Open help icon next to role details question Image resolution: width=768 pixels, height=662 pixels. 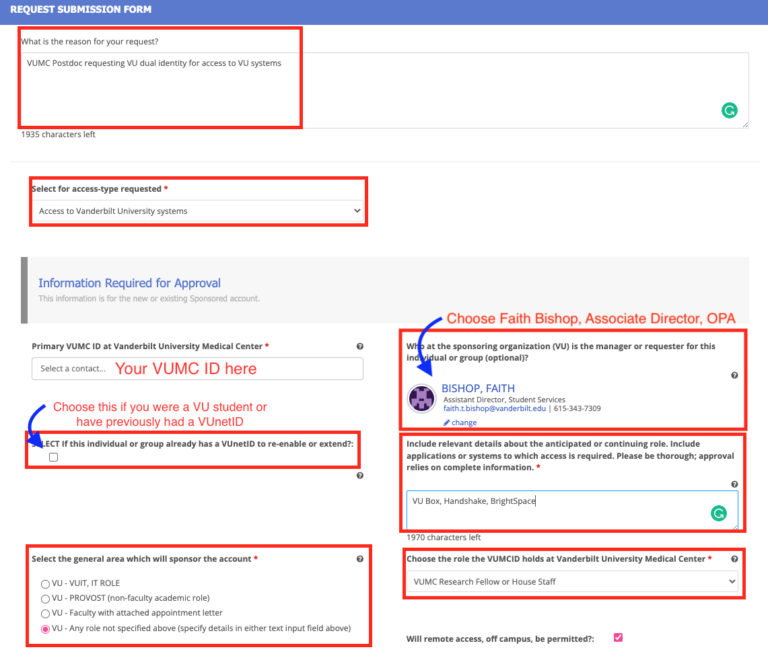[x=734, y=484]
